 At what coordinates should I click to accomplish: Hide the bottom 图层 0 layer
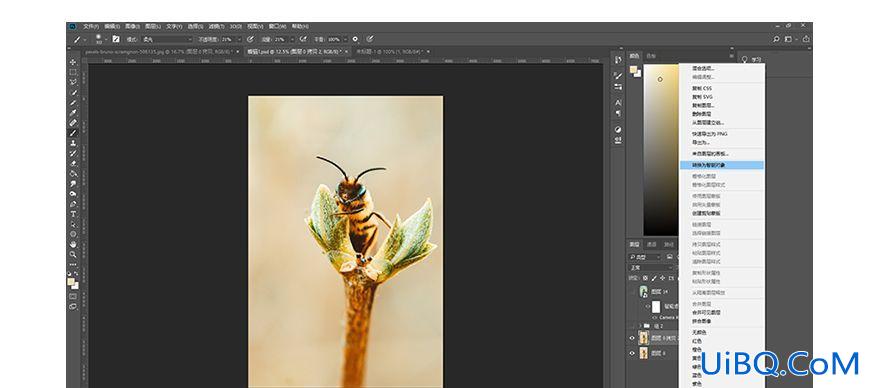tap(631, 353)
